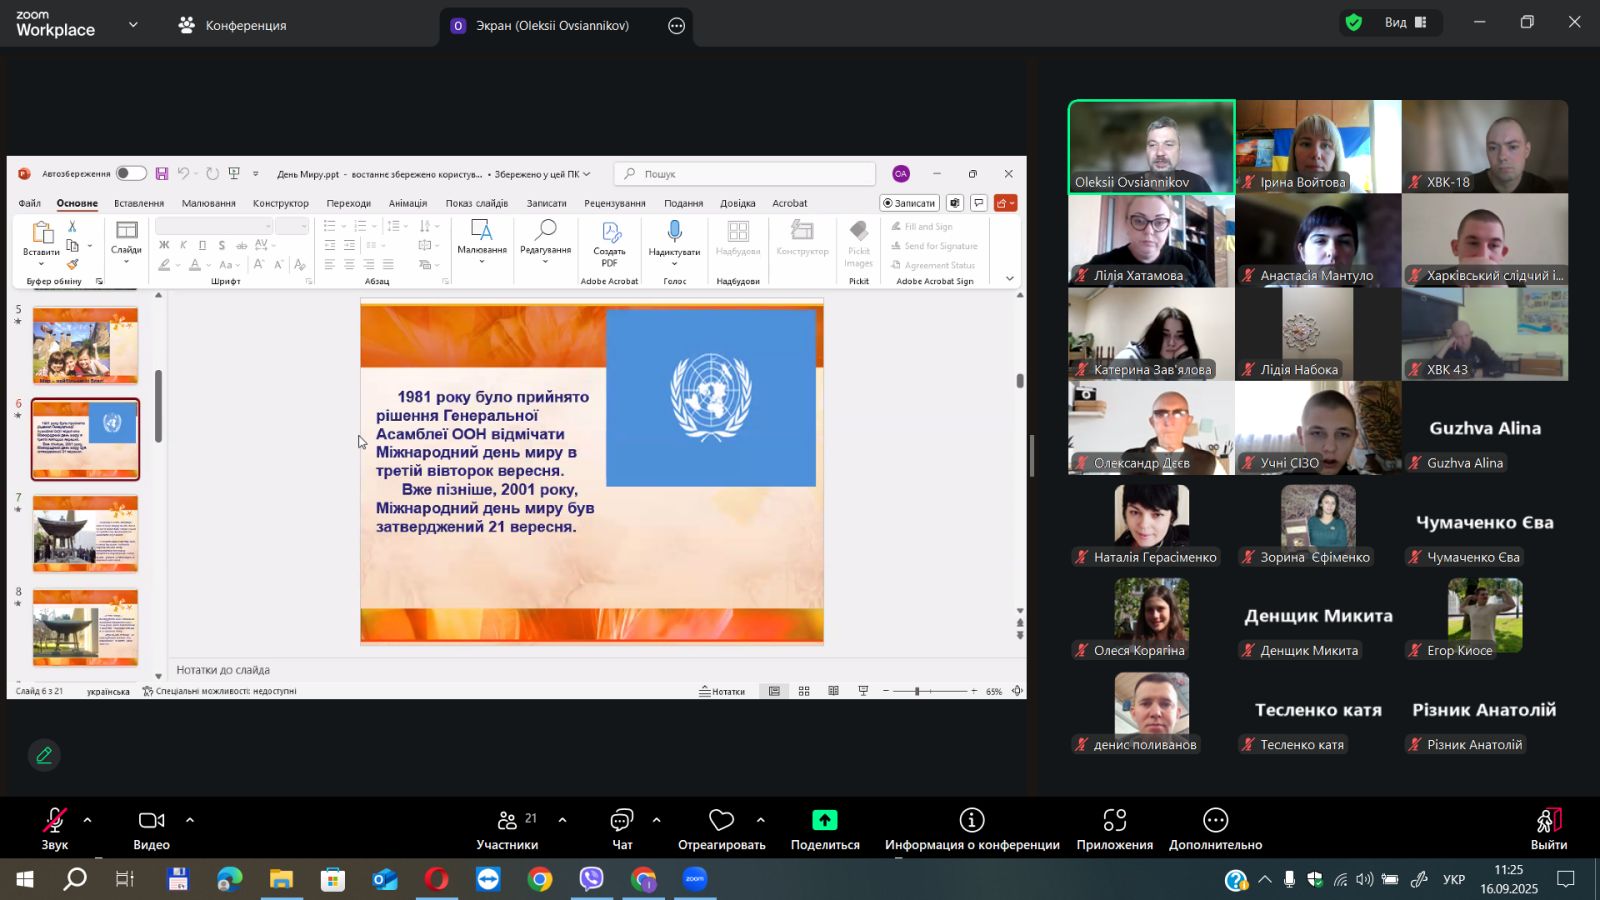This screenshot has height=900, width=1600.
Task: Toggle underline П formatting
Action: pyautogui.click(x=202, y=246)
